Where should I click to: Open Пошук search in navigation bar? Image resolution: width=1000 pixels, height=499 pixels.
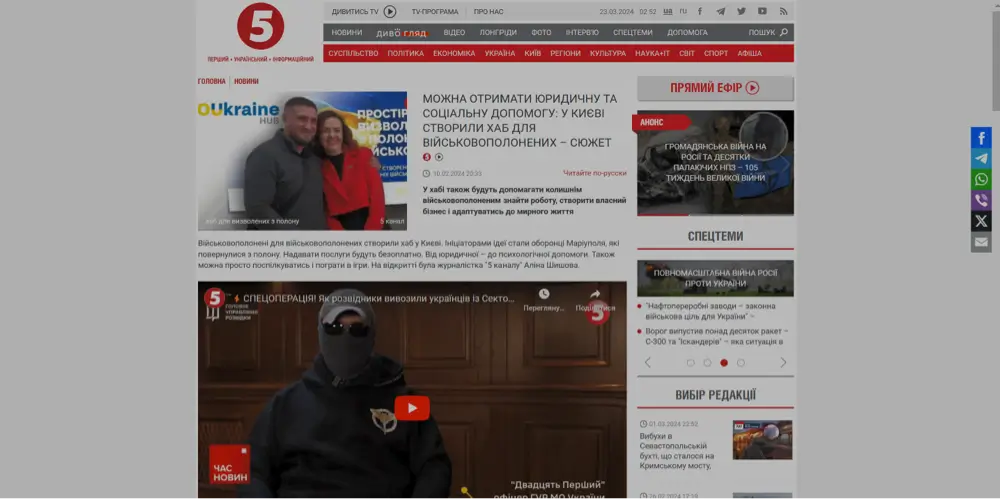coord(767,33)
